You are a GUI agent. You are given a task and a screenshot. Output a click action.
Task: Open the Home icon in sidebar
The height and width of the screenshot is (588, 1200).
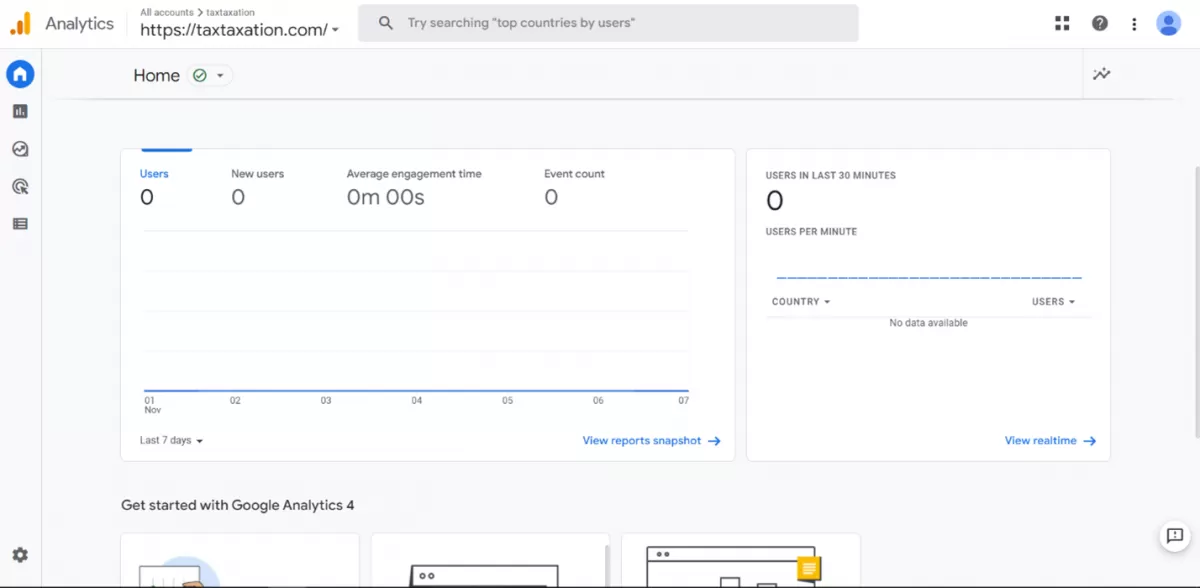pos(20,74)
